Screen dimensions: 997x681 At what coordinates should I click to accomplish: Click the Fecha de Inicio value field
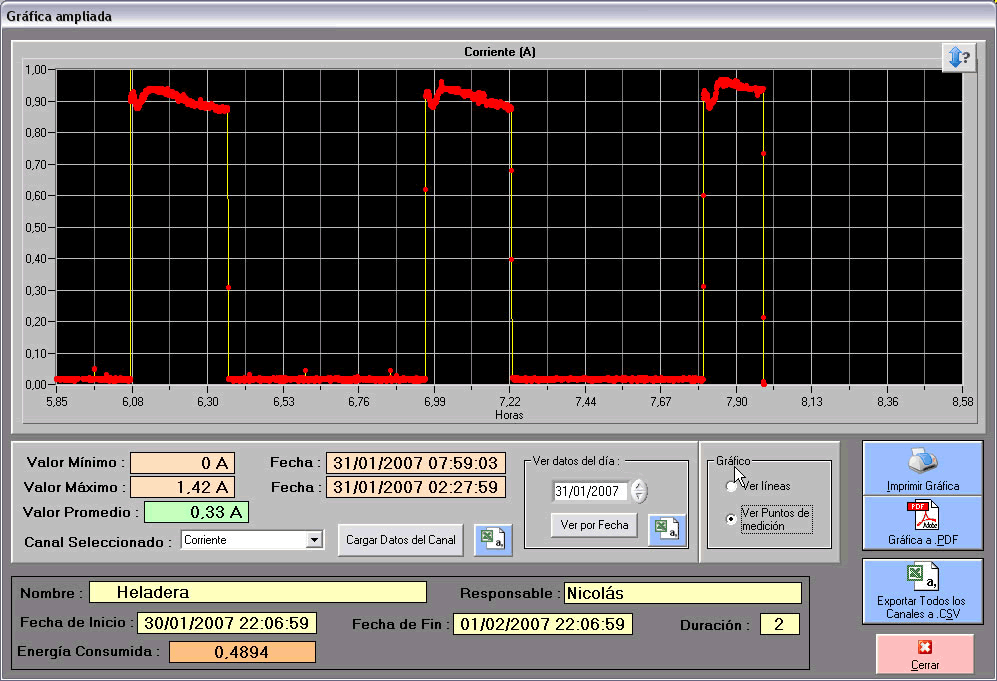coord(226,623)
